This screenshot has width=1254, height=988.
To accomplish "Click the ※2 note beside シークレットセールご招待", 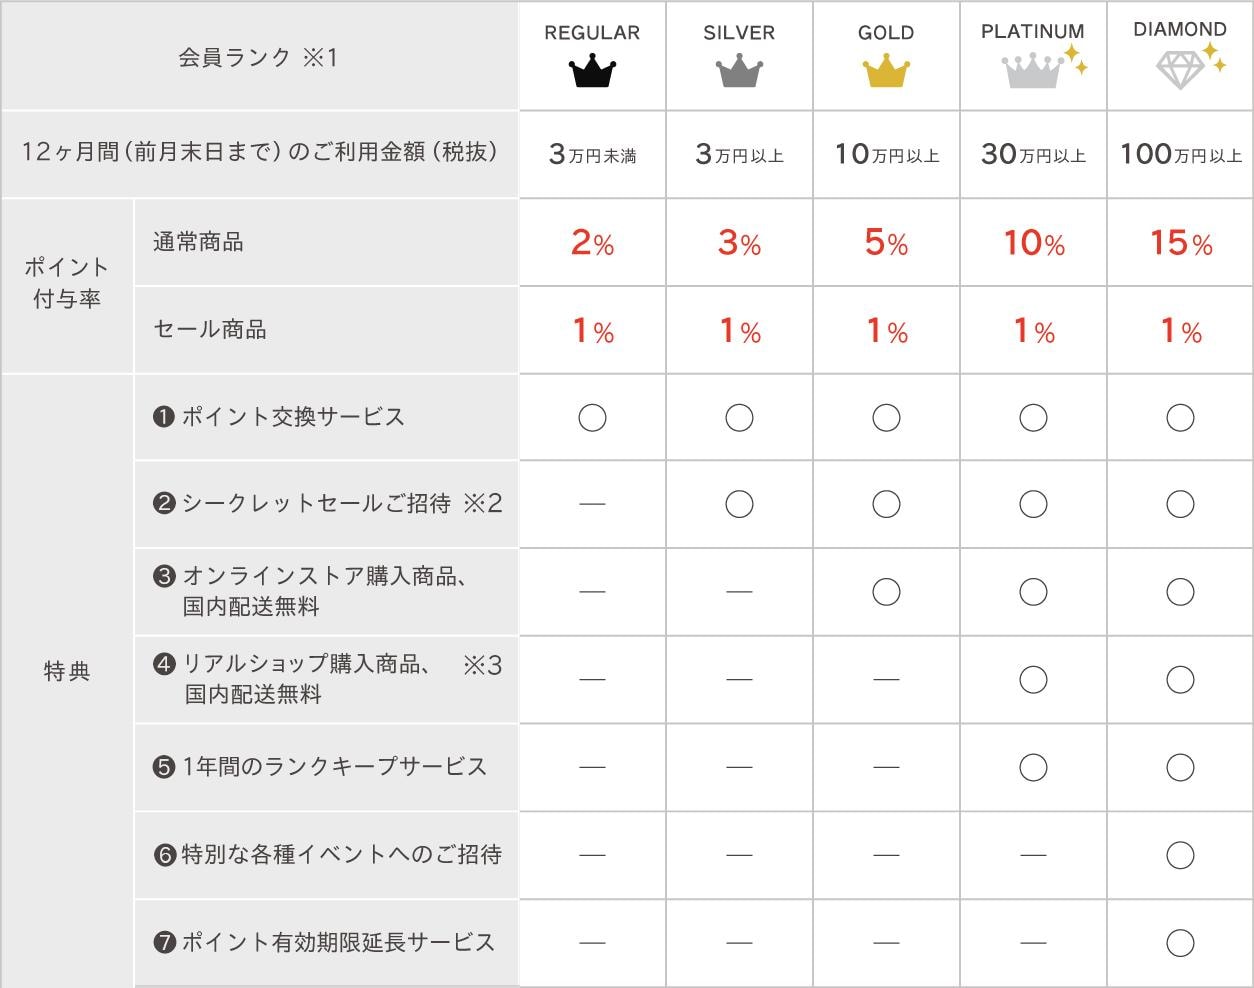I will coord(482,504).
